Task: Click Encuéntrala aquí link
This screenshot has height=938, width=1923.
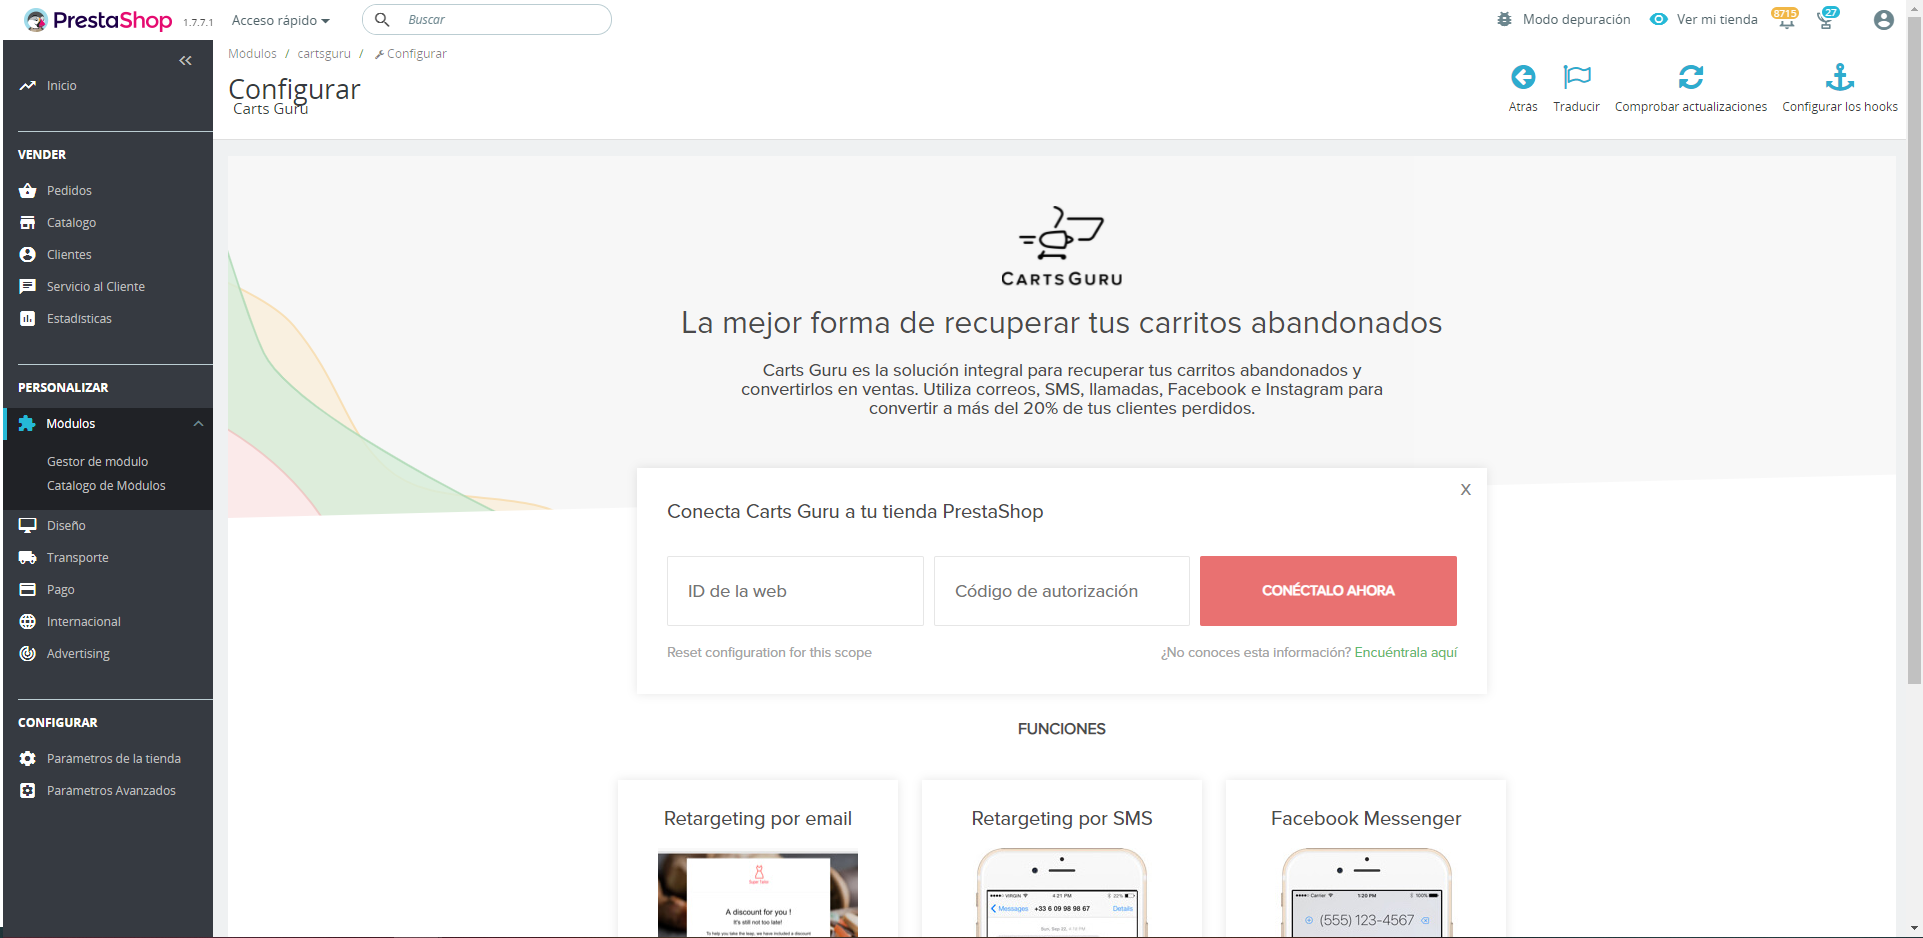Action: pos(1406,652)
